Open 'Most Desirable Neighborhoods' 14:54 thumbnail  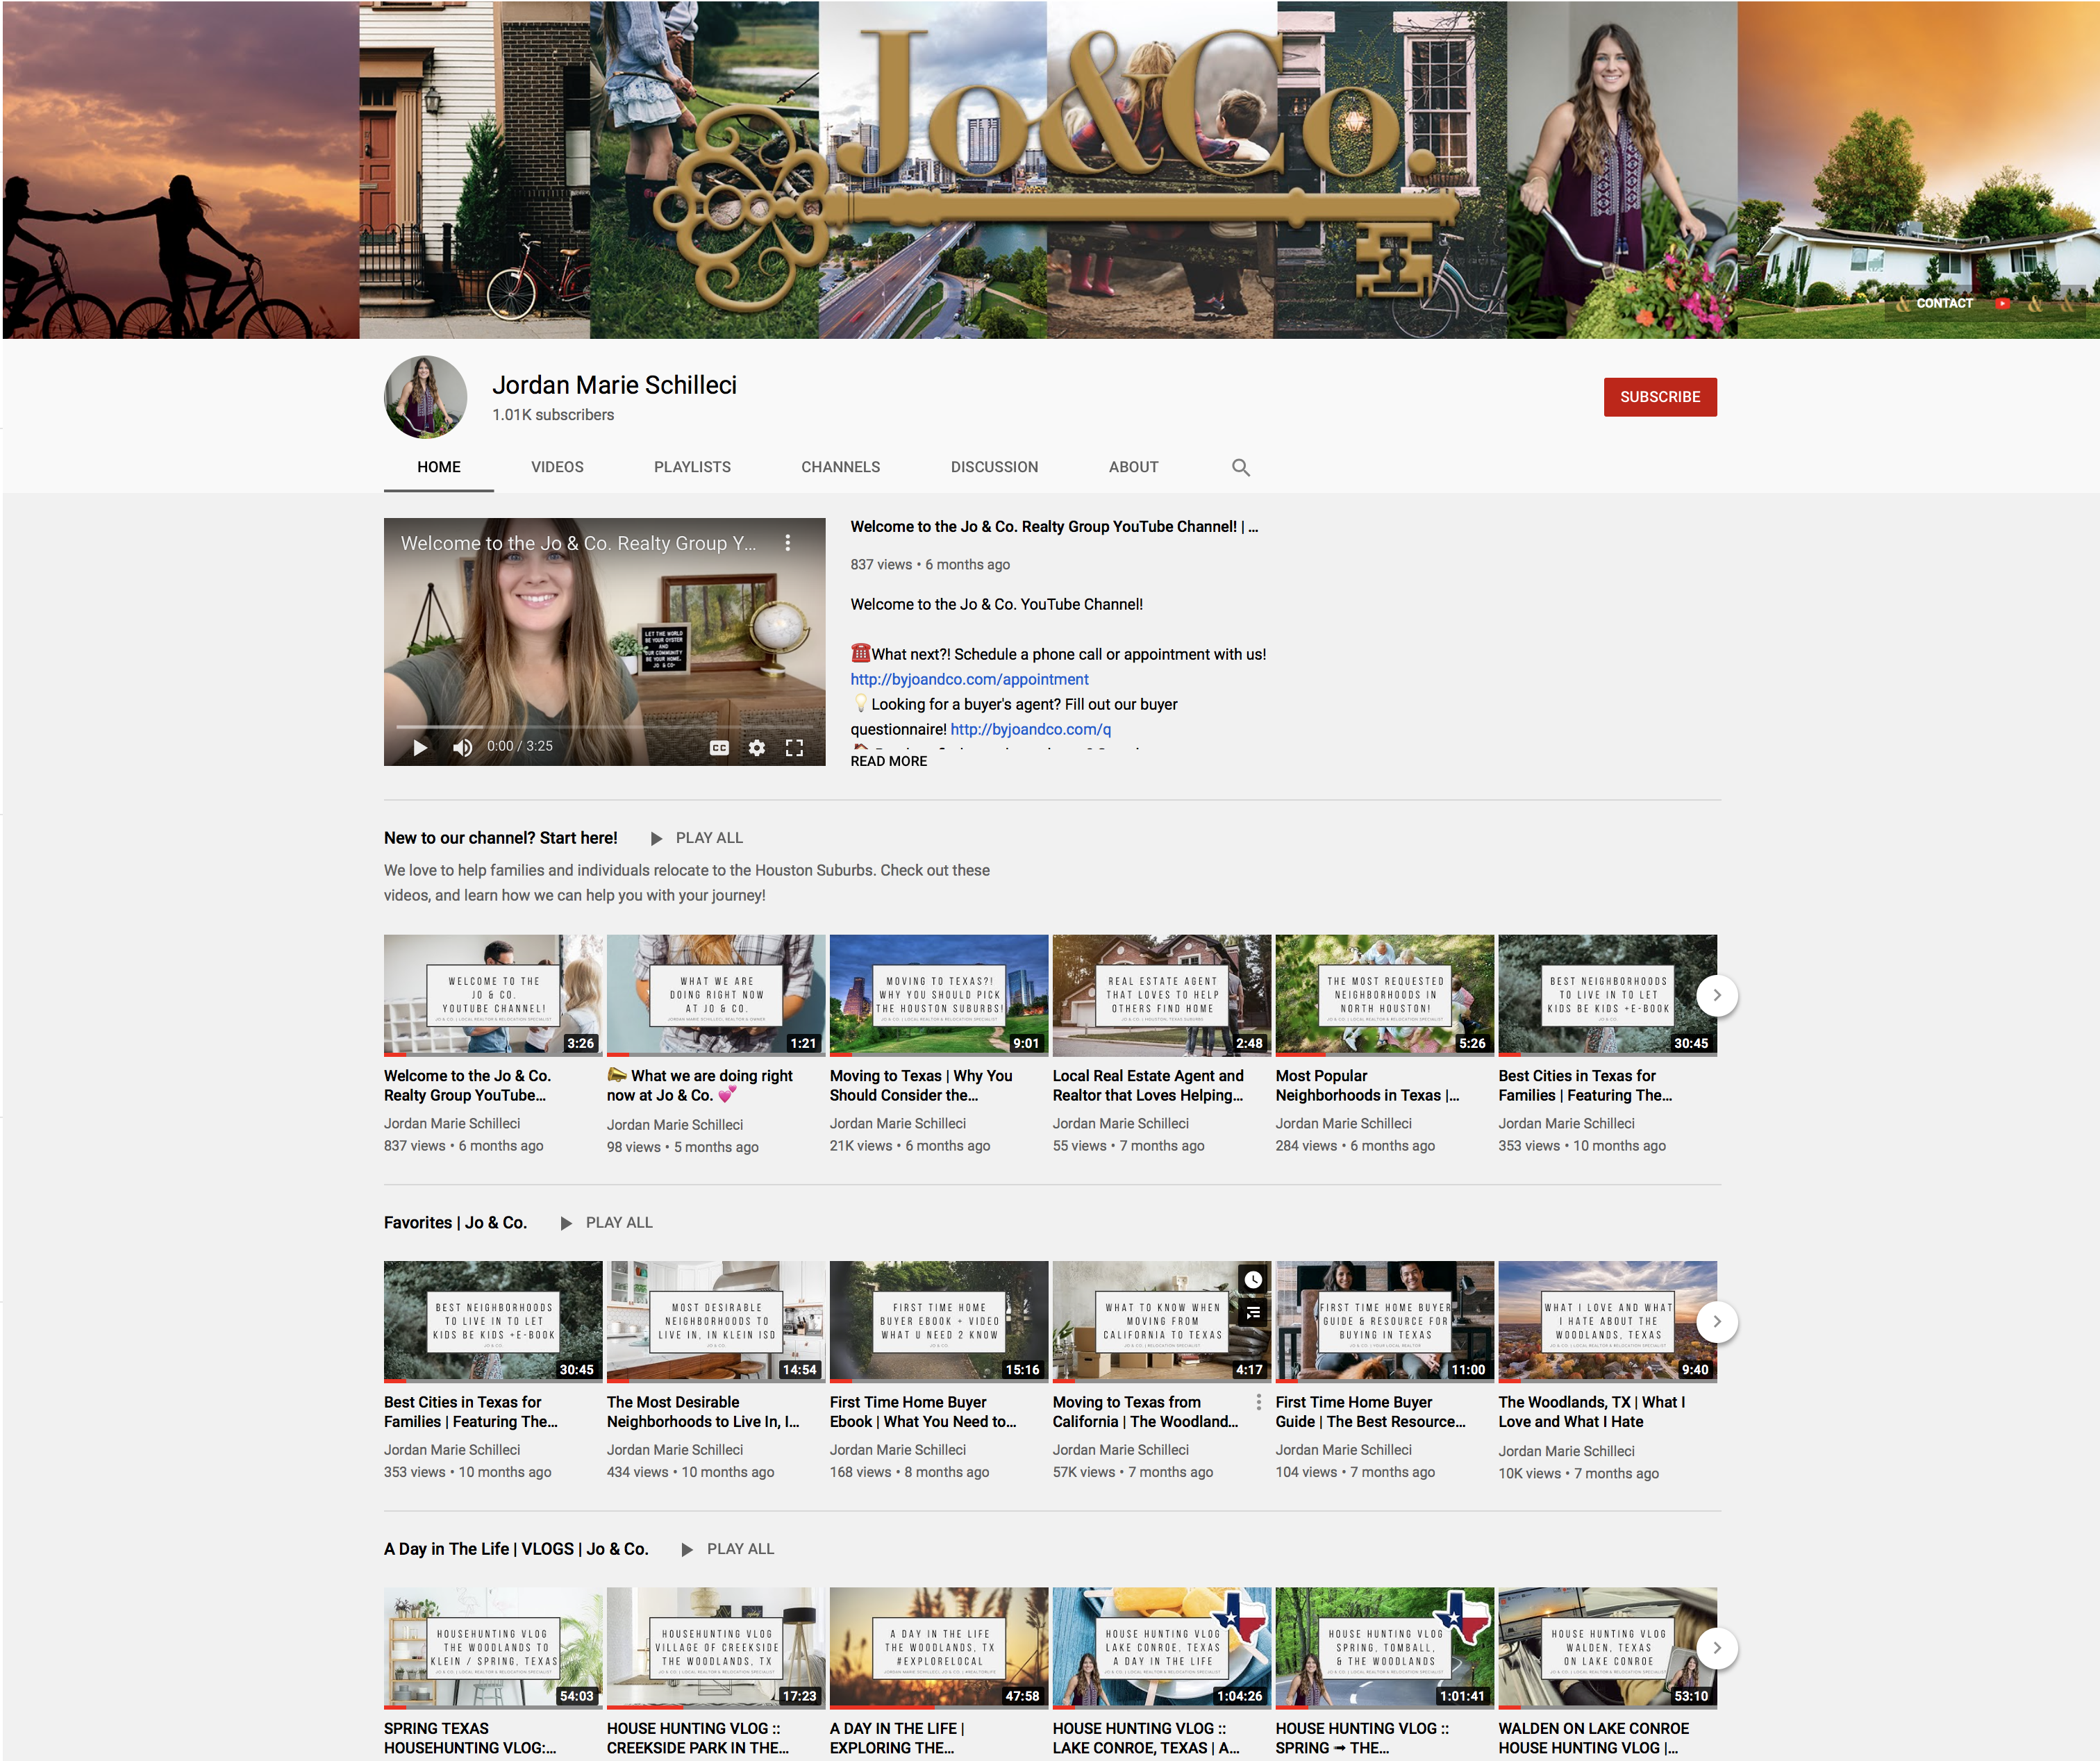click(716, 1321)
